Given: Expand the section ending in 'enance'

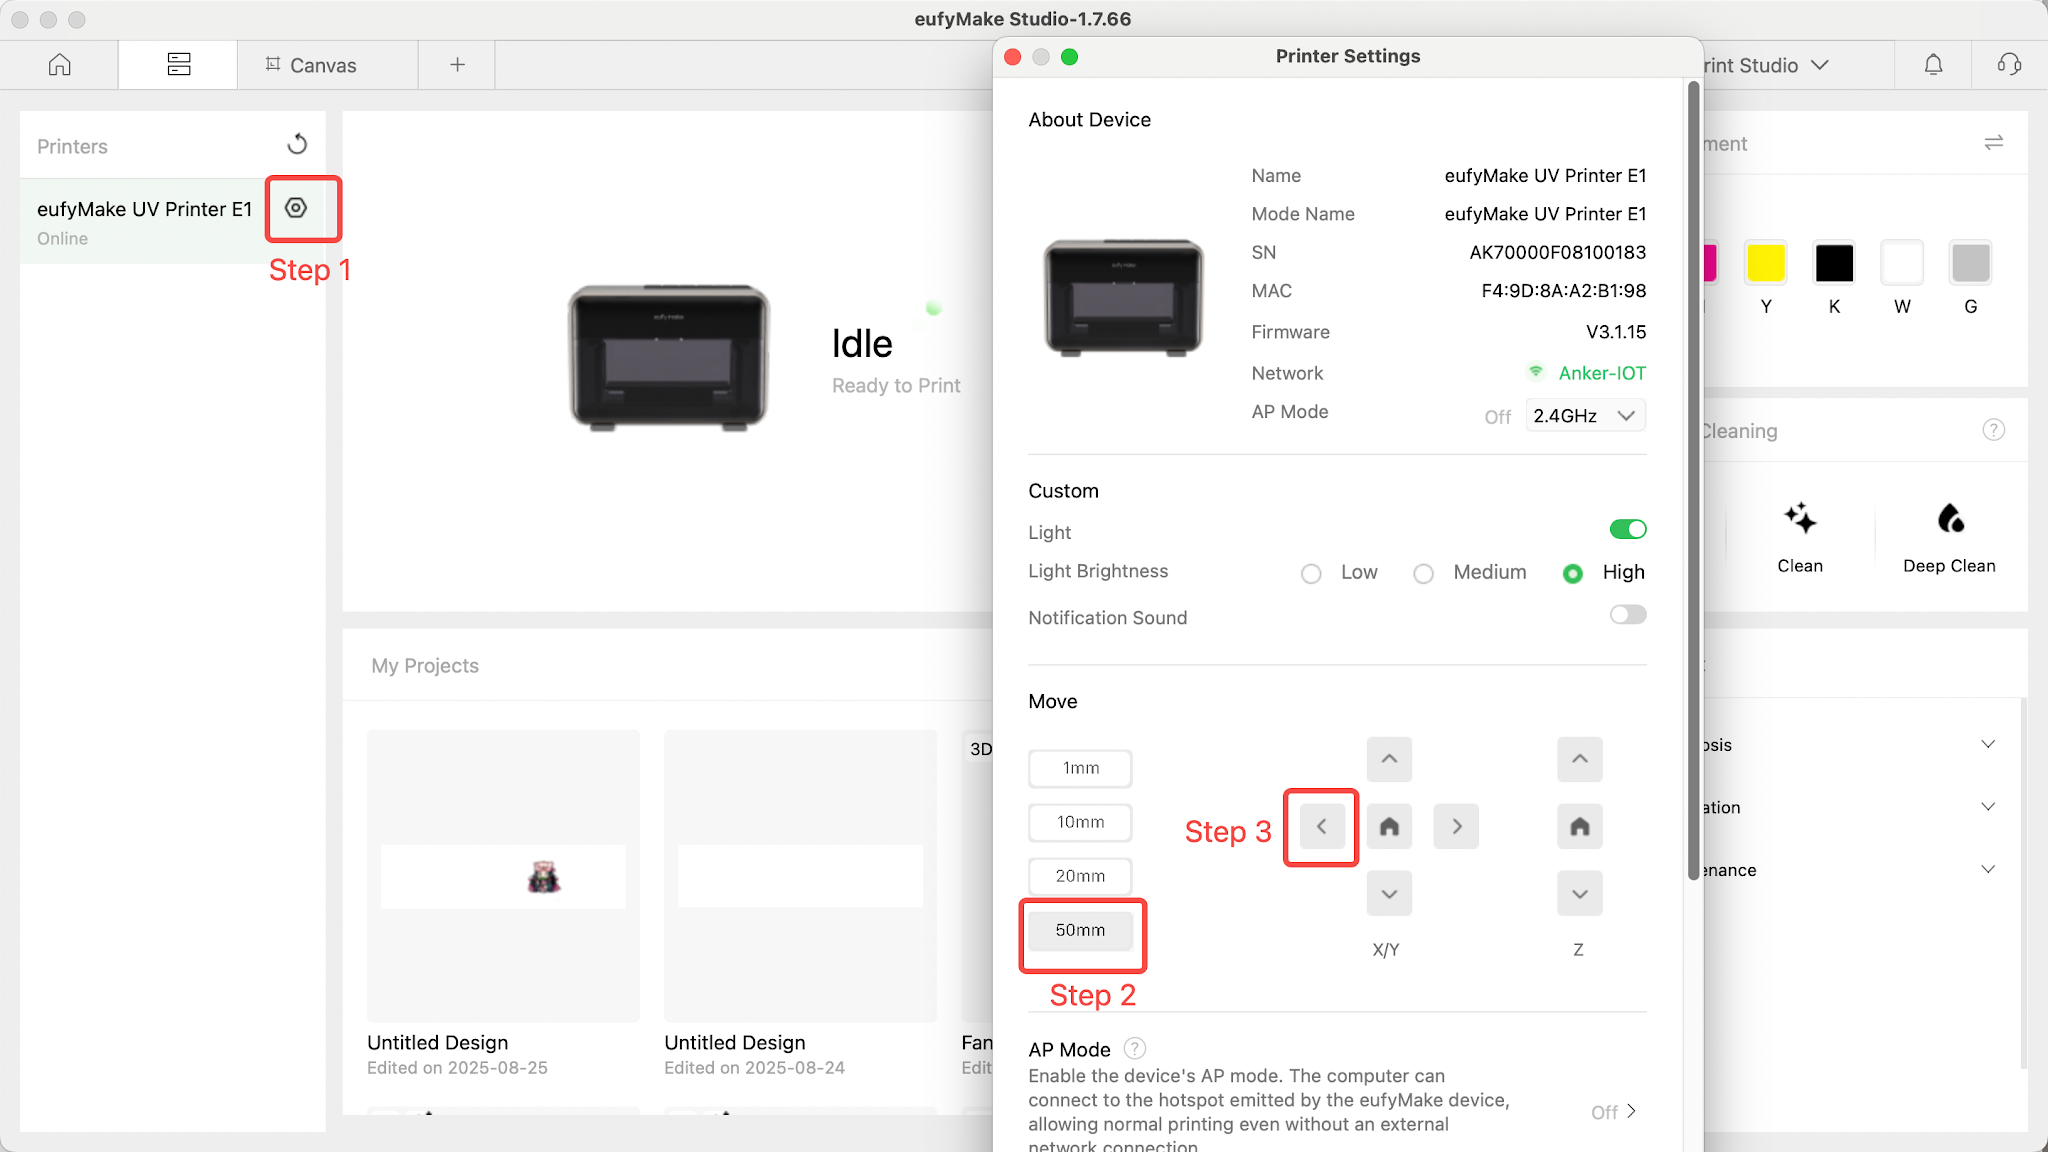Looking at the screenshot, I should (x=1987, y=870).
